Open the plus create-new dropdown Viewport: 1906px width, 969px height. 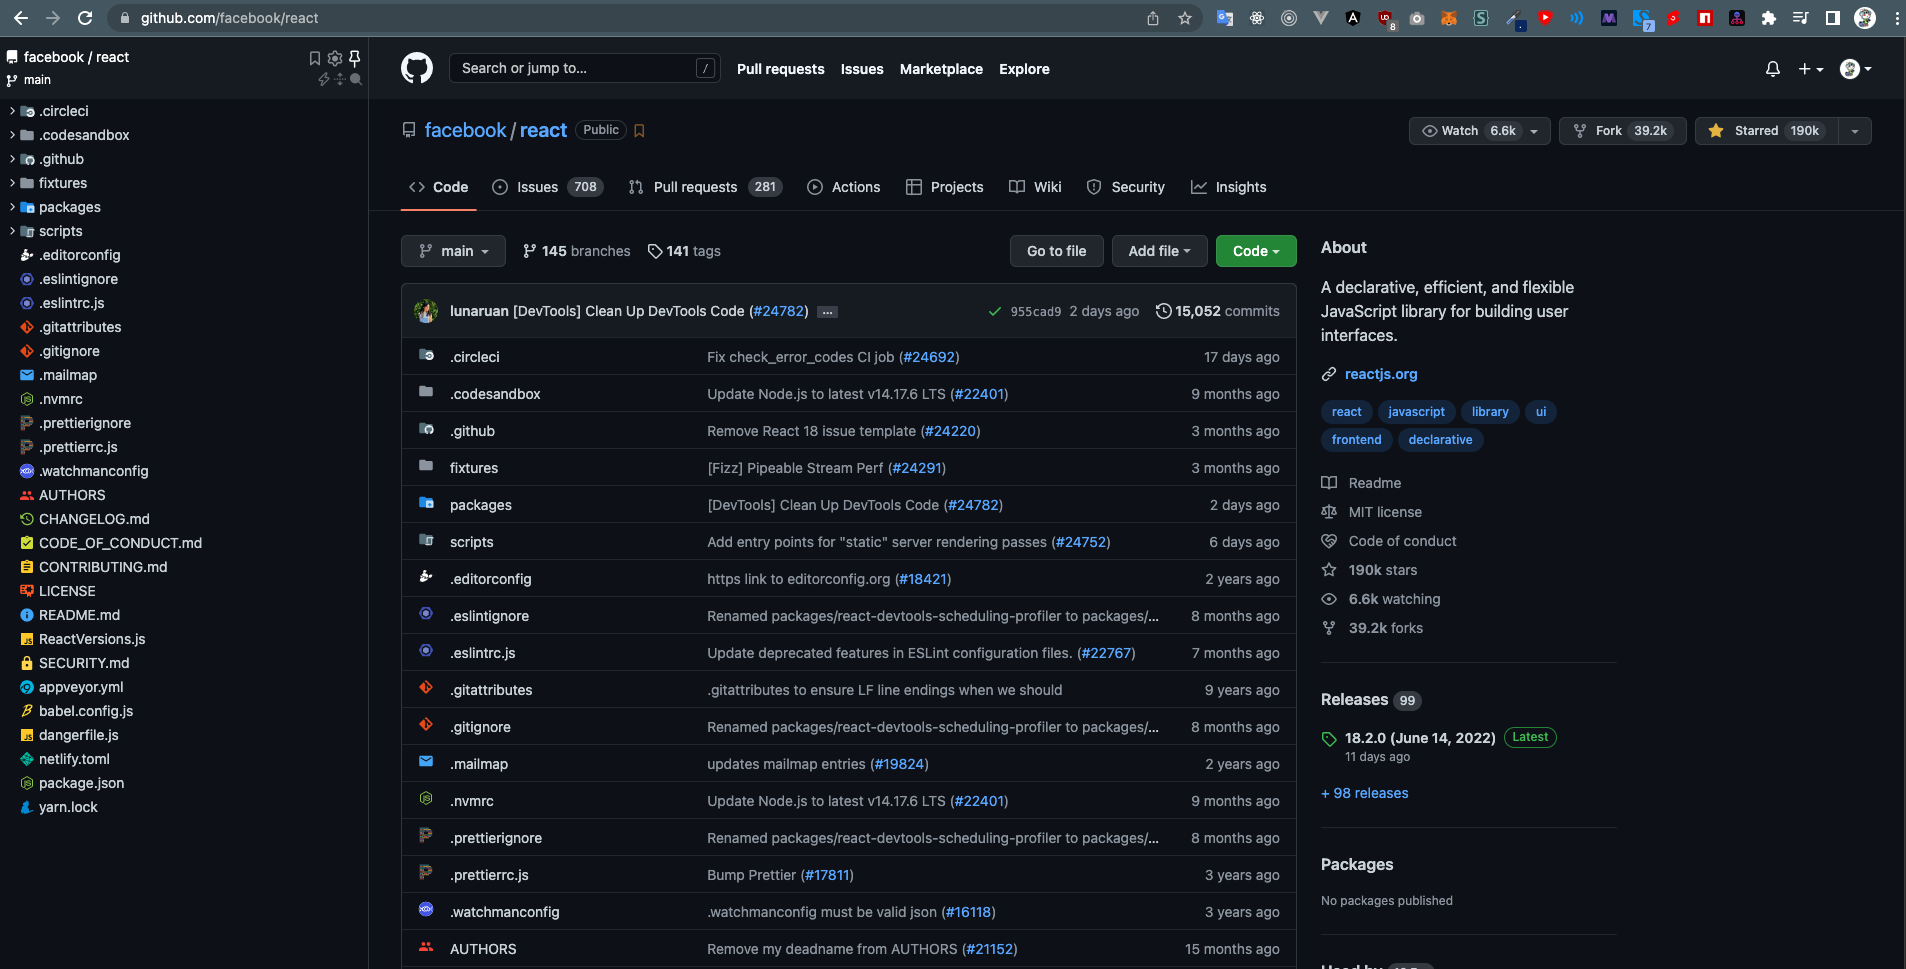1811,69
